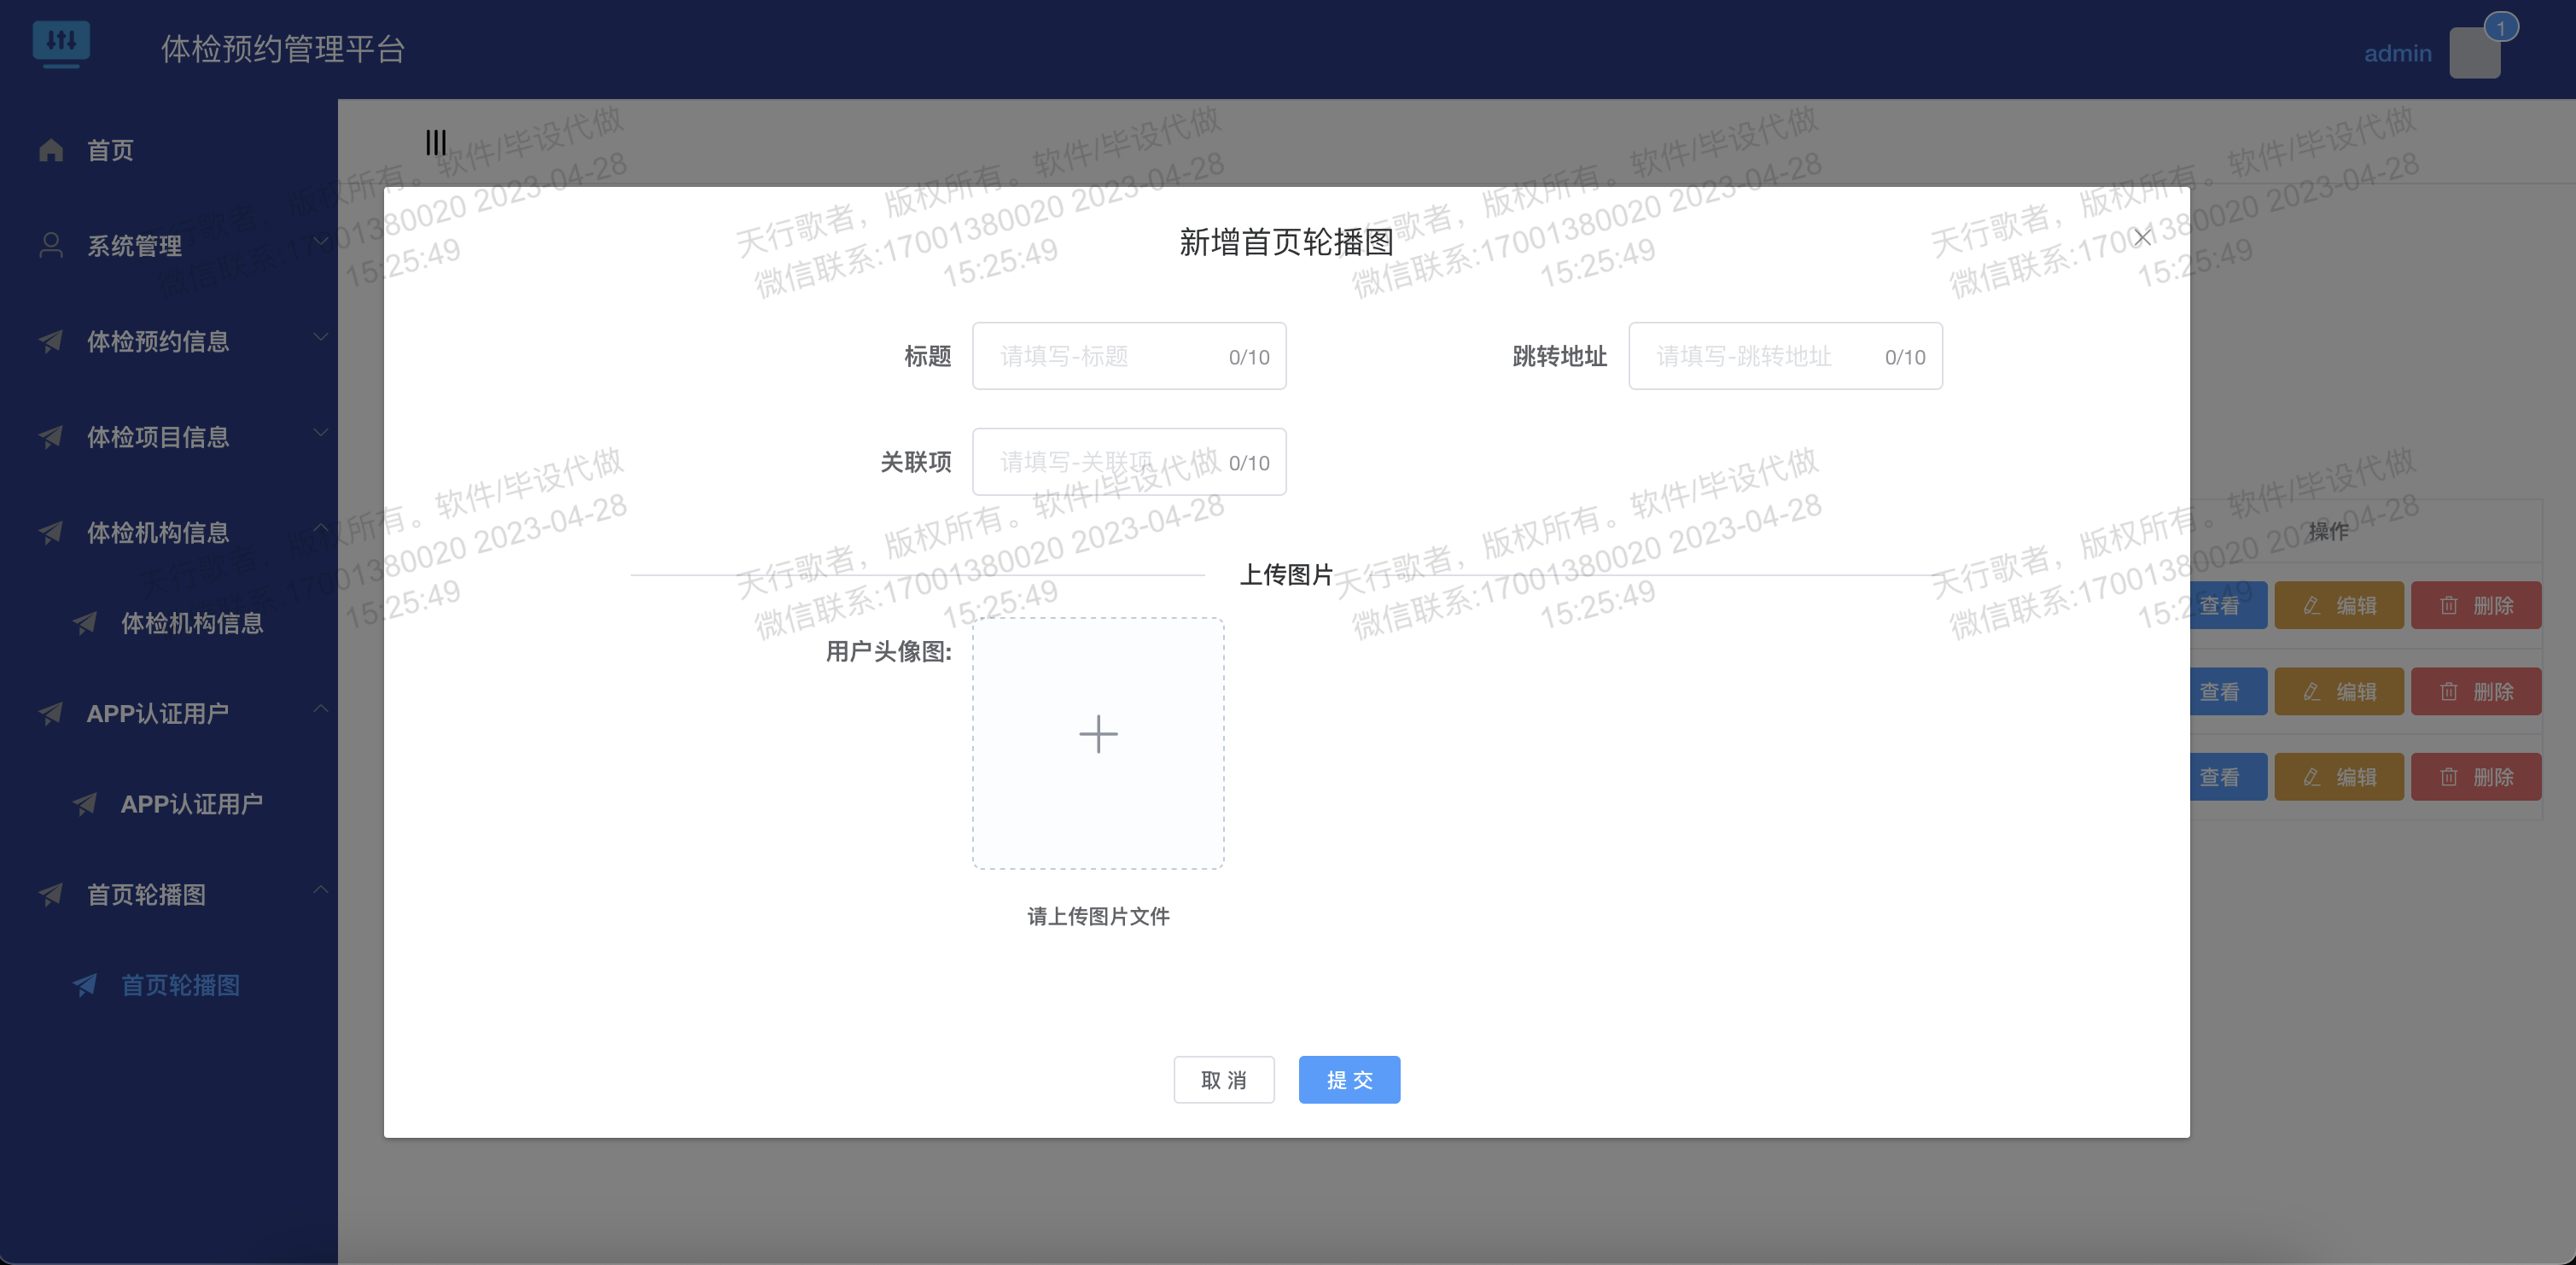
Task: Focus the 跳转地址 input field
Action: [x=1760, y=356]
